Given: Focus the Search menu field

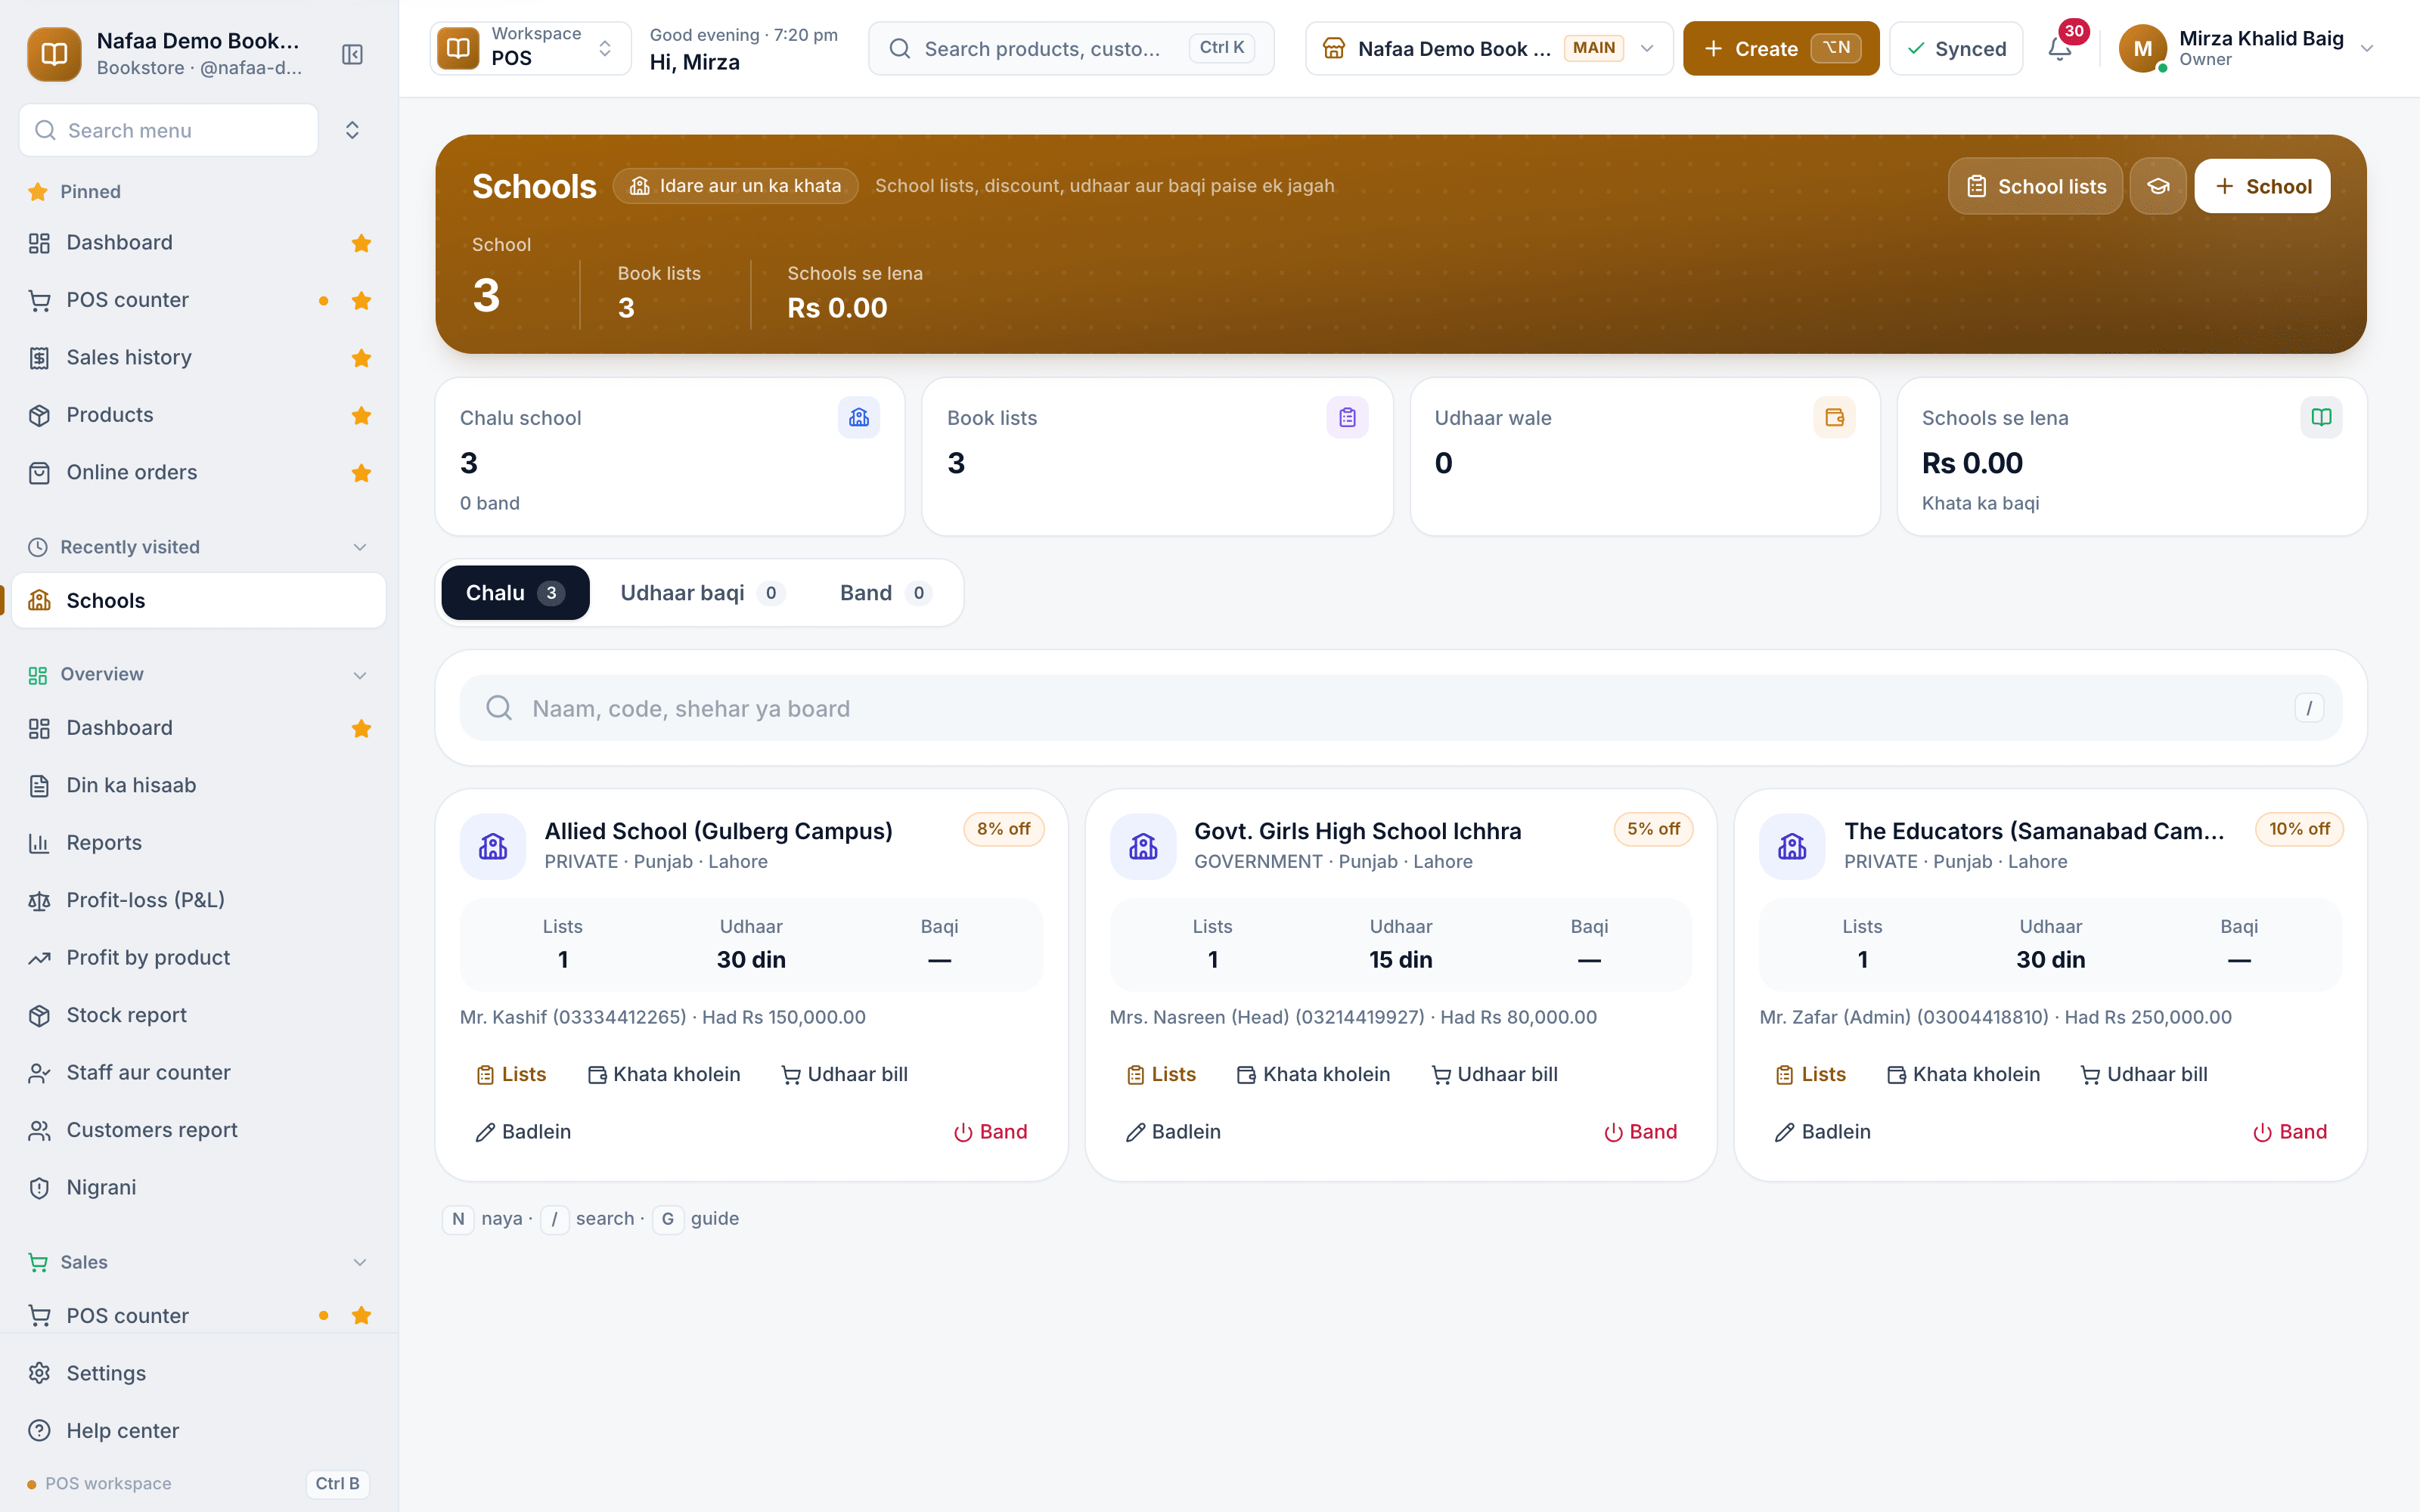Looking at the screenshot, I should 169,130.
